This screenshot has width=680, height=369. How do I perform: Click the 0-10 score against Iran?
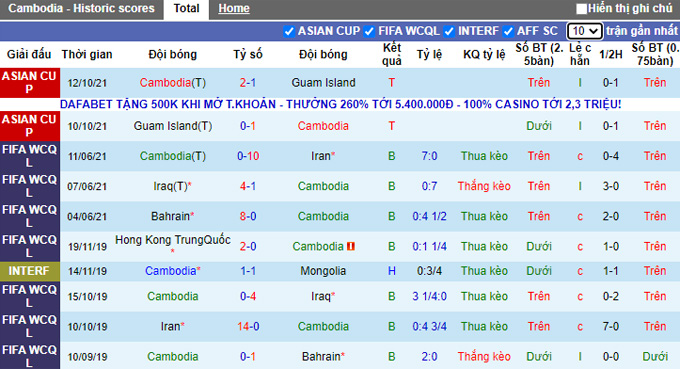pos(248,156)
